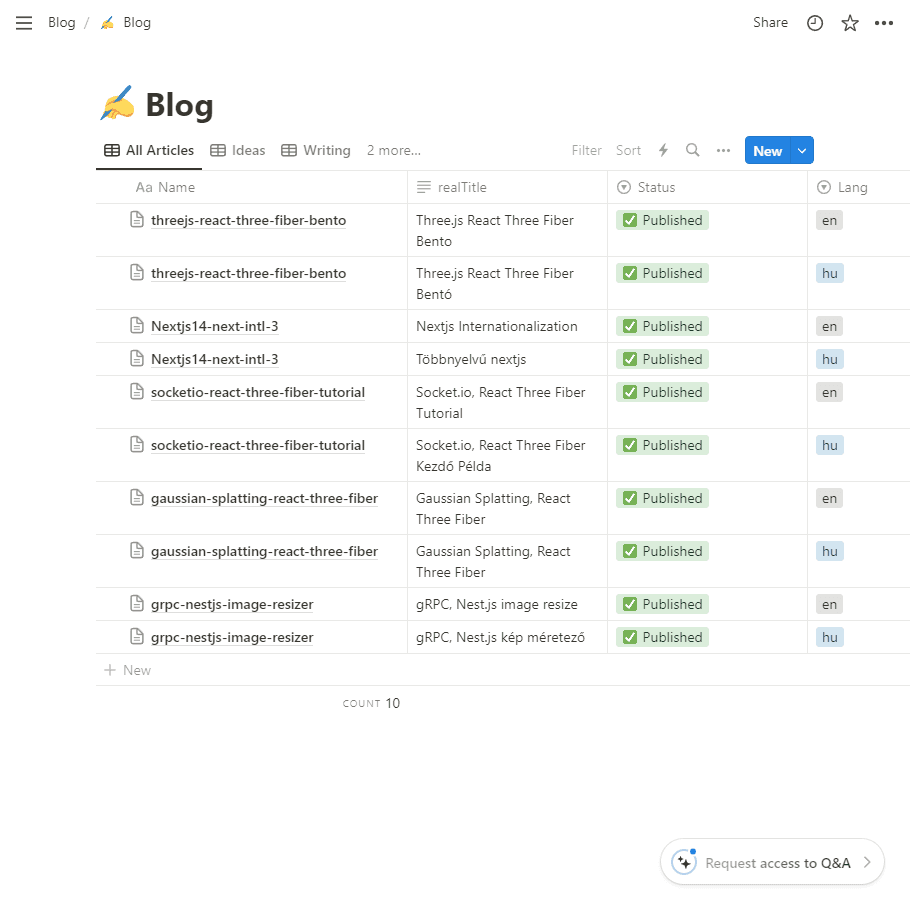
Task: Open database search magnifier icon
Action: [692, 150]
